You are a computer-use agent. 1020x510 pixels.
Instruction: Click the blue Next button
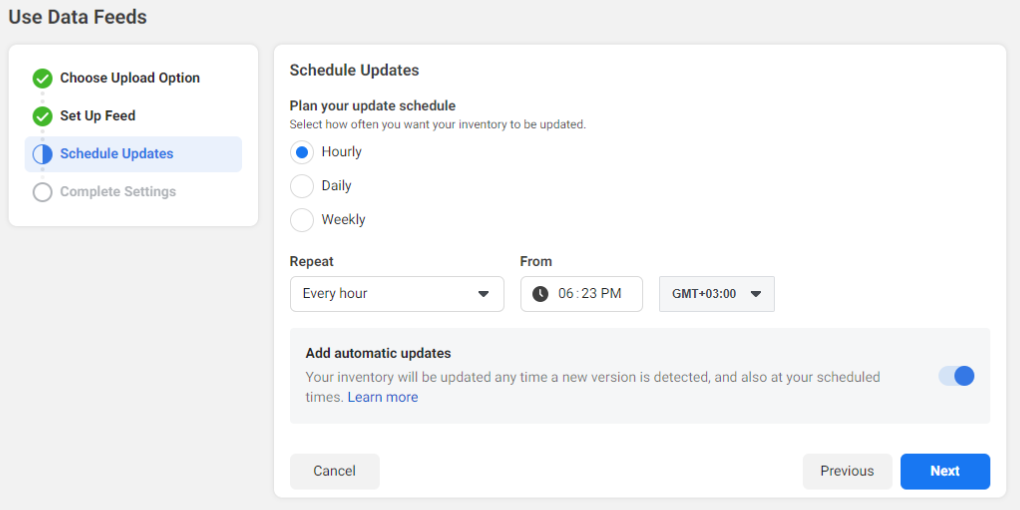point(945,471)
